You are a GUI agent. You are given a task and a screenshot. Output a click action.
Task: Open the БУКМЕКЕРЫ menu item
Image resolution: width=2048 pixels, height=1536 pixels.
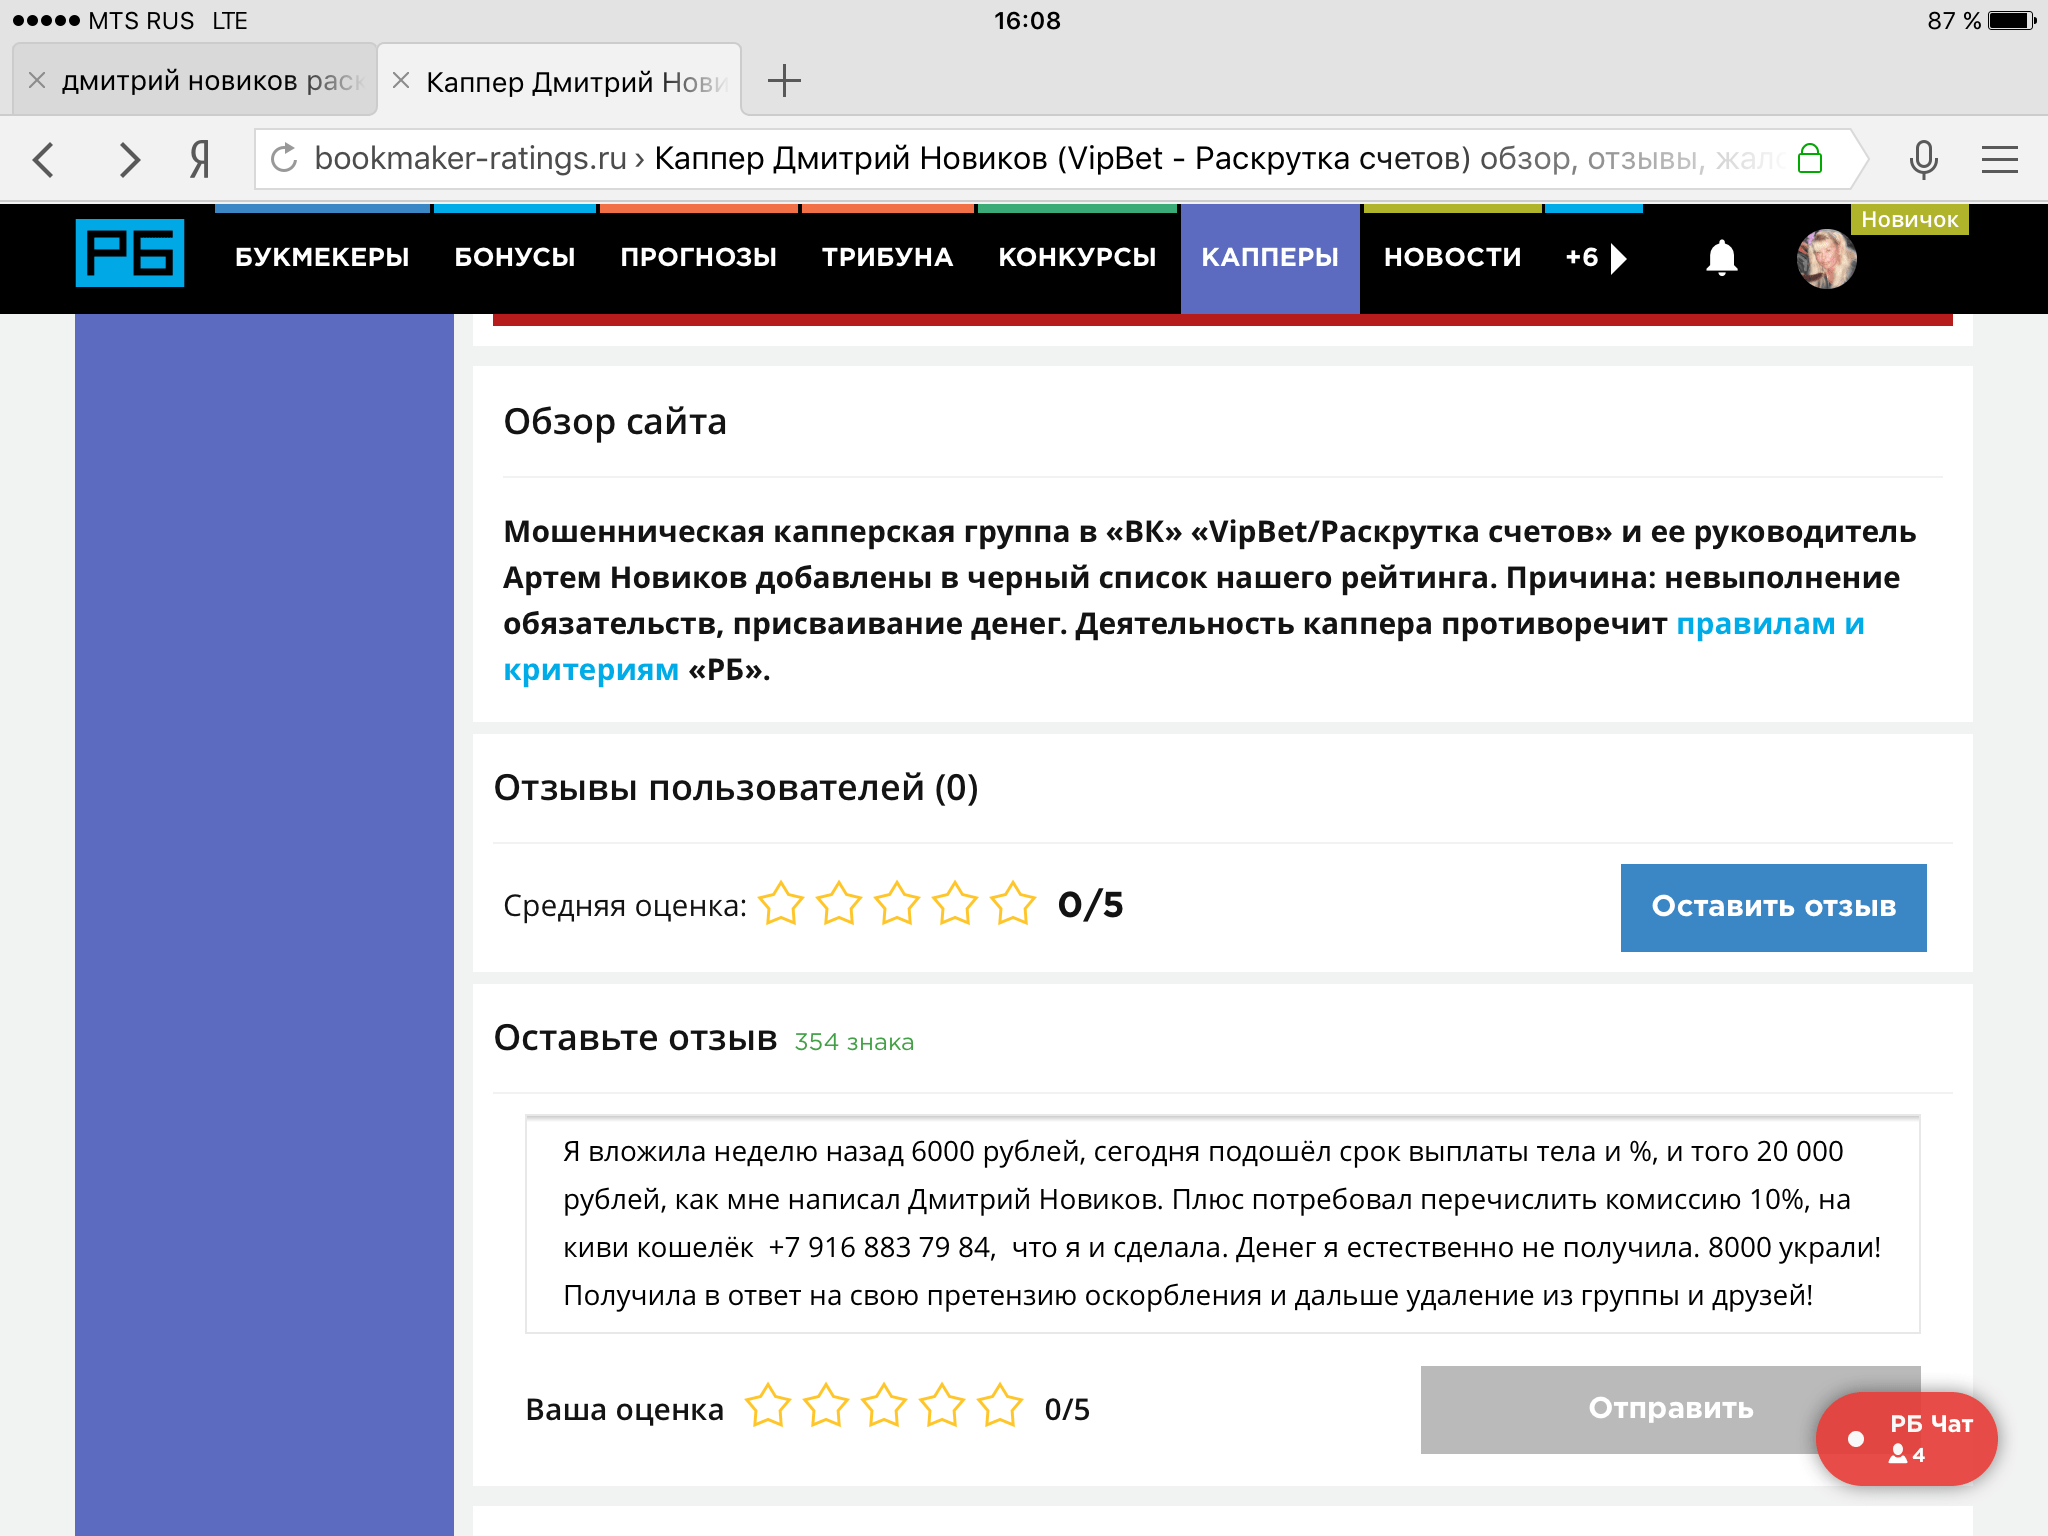pos(322,257)
